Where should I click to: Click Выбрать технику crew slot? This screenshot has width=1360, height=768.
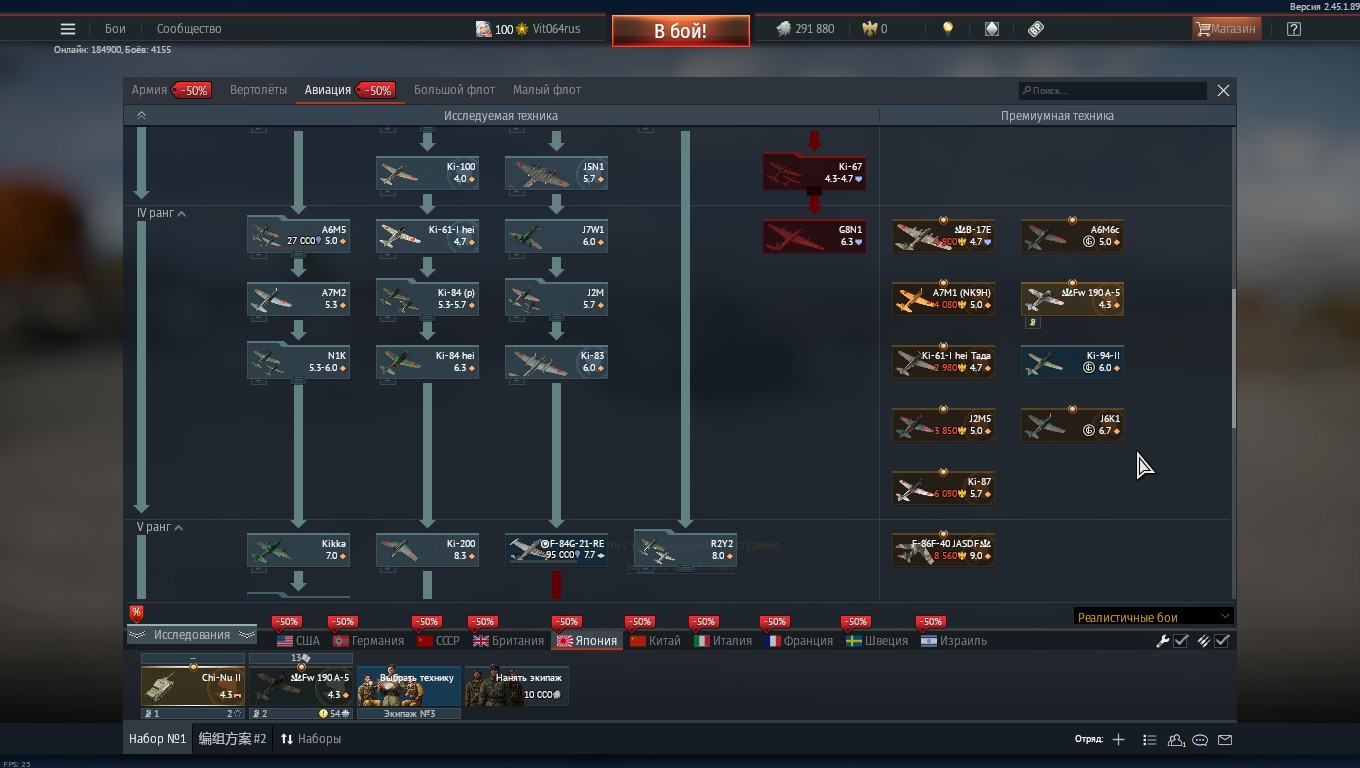[409, 686]
